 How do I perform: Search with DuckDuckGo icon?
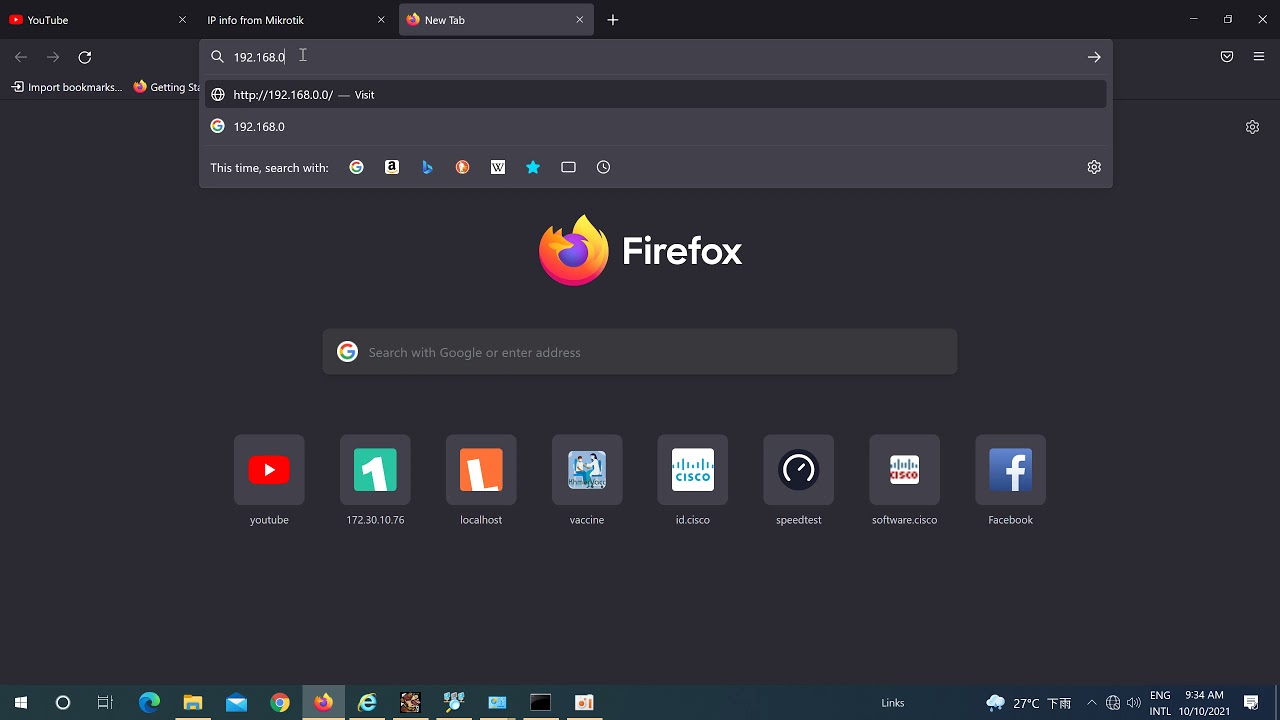(x=462, y=167)
